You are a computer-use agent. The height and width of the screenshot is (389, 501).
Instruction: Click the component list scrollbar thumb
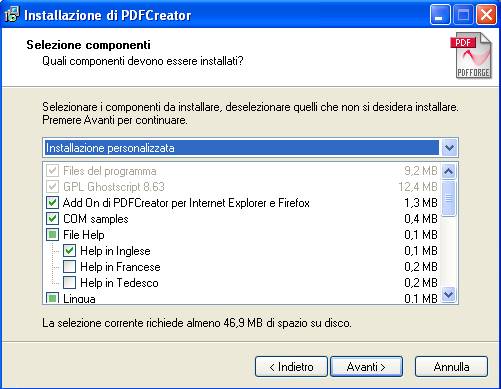[449, 198]
